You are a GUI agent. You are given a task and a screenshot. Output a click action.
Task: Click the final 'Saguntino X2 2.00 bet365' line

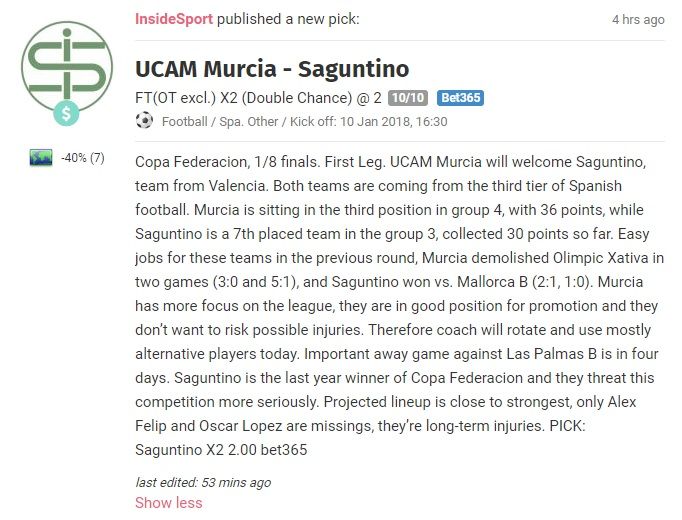221,449
